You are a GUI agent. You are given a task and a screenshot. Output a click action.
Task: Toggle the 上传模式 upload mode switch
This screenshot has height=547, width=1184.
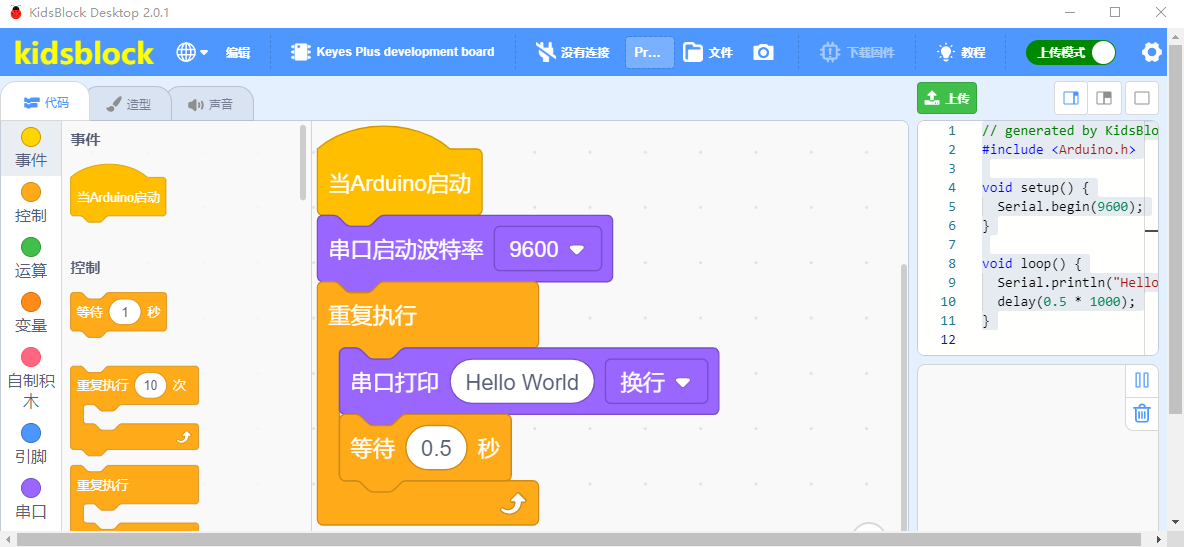coord(1070,52)
